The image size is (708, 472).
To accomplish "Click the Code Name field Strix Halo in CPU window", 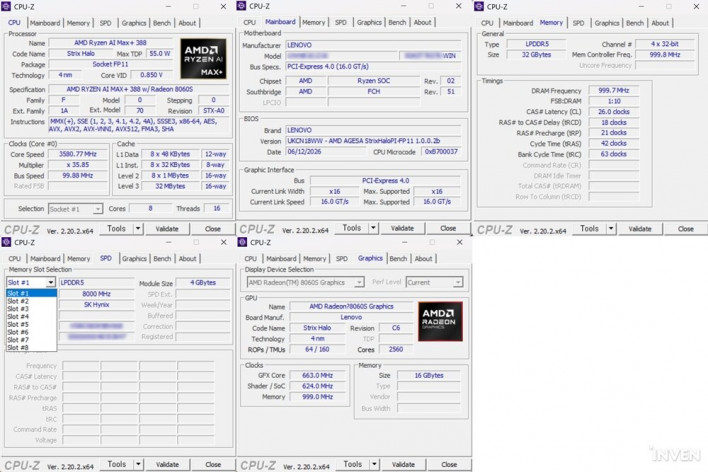I will [81, 54].
